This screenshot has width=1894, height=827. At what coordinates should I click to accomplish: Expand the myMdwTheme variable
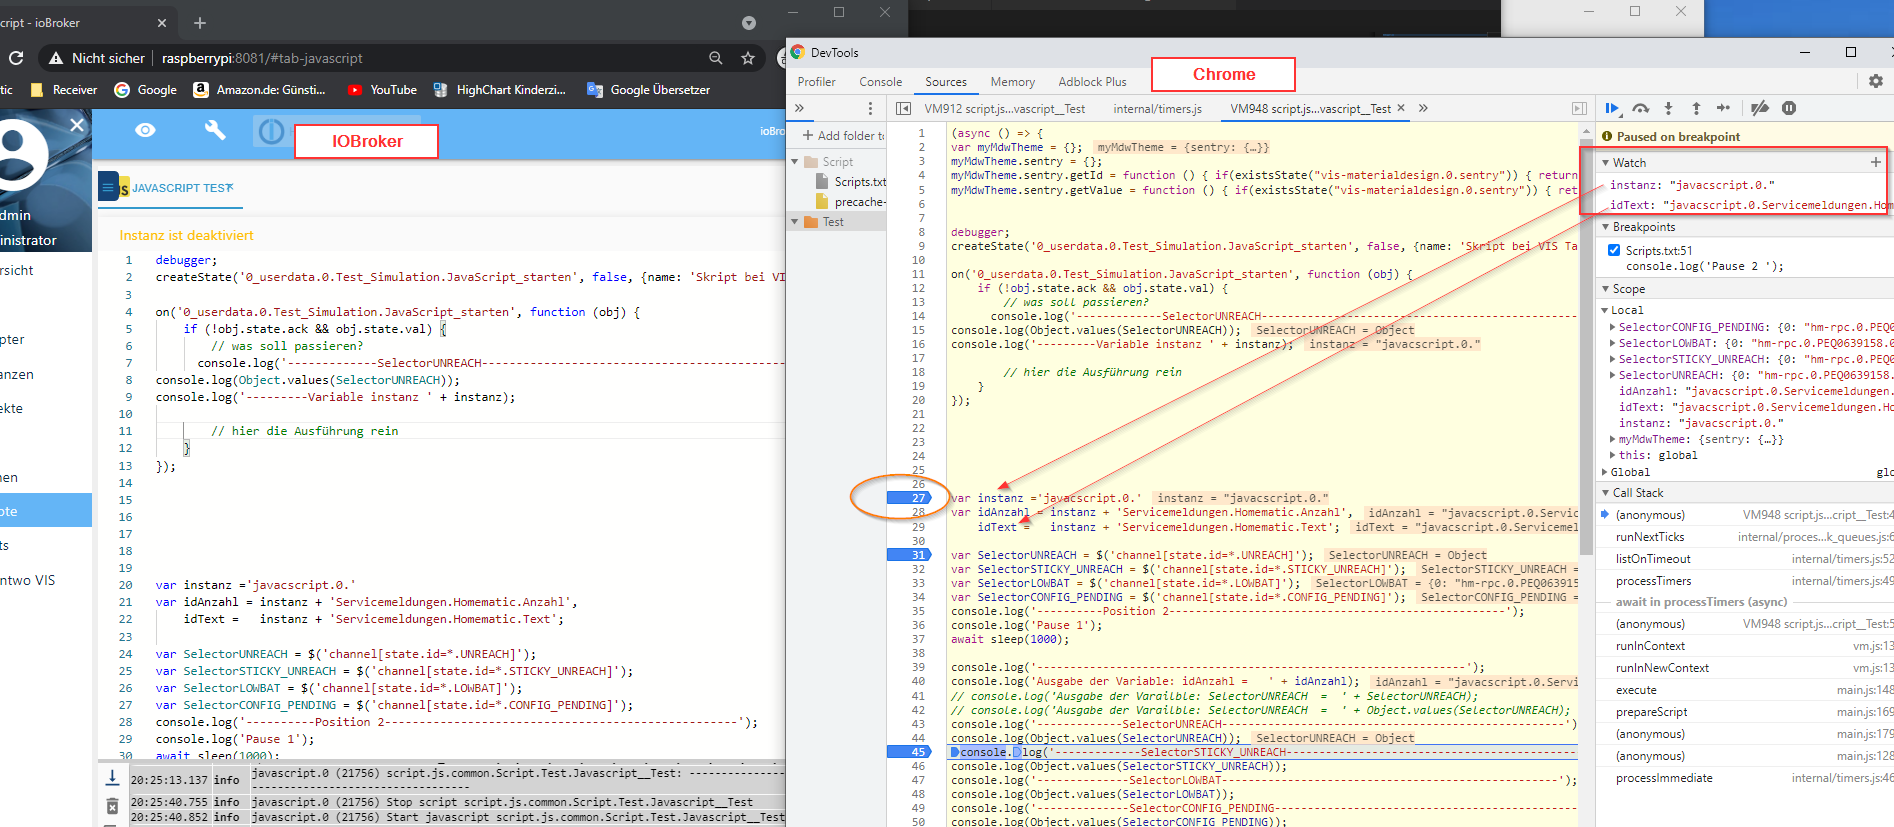click(x=1613, y=439)
